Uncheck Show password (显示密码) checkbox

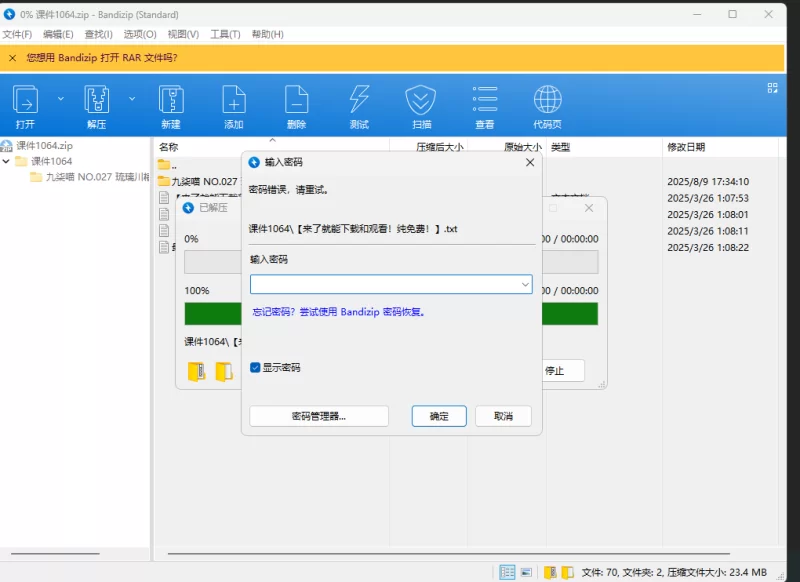point(255,367)
